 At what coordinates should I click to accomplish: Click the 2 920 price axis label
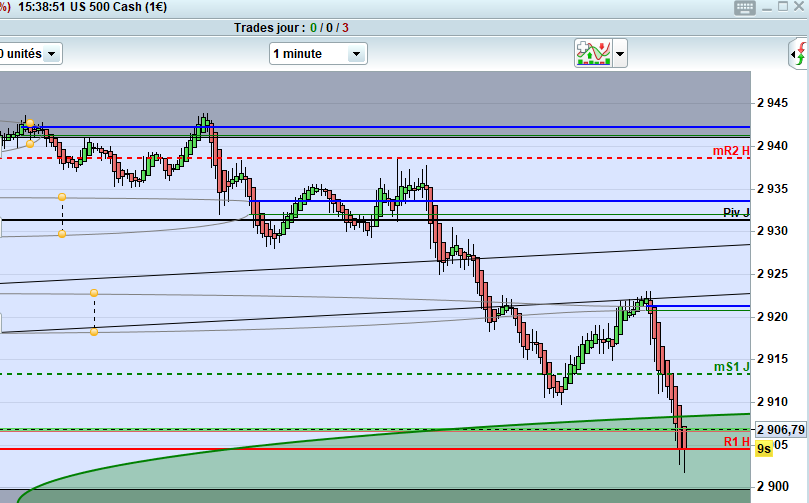click(x=772, y=316)
